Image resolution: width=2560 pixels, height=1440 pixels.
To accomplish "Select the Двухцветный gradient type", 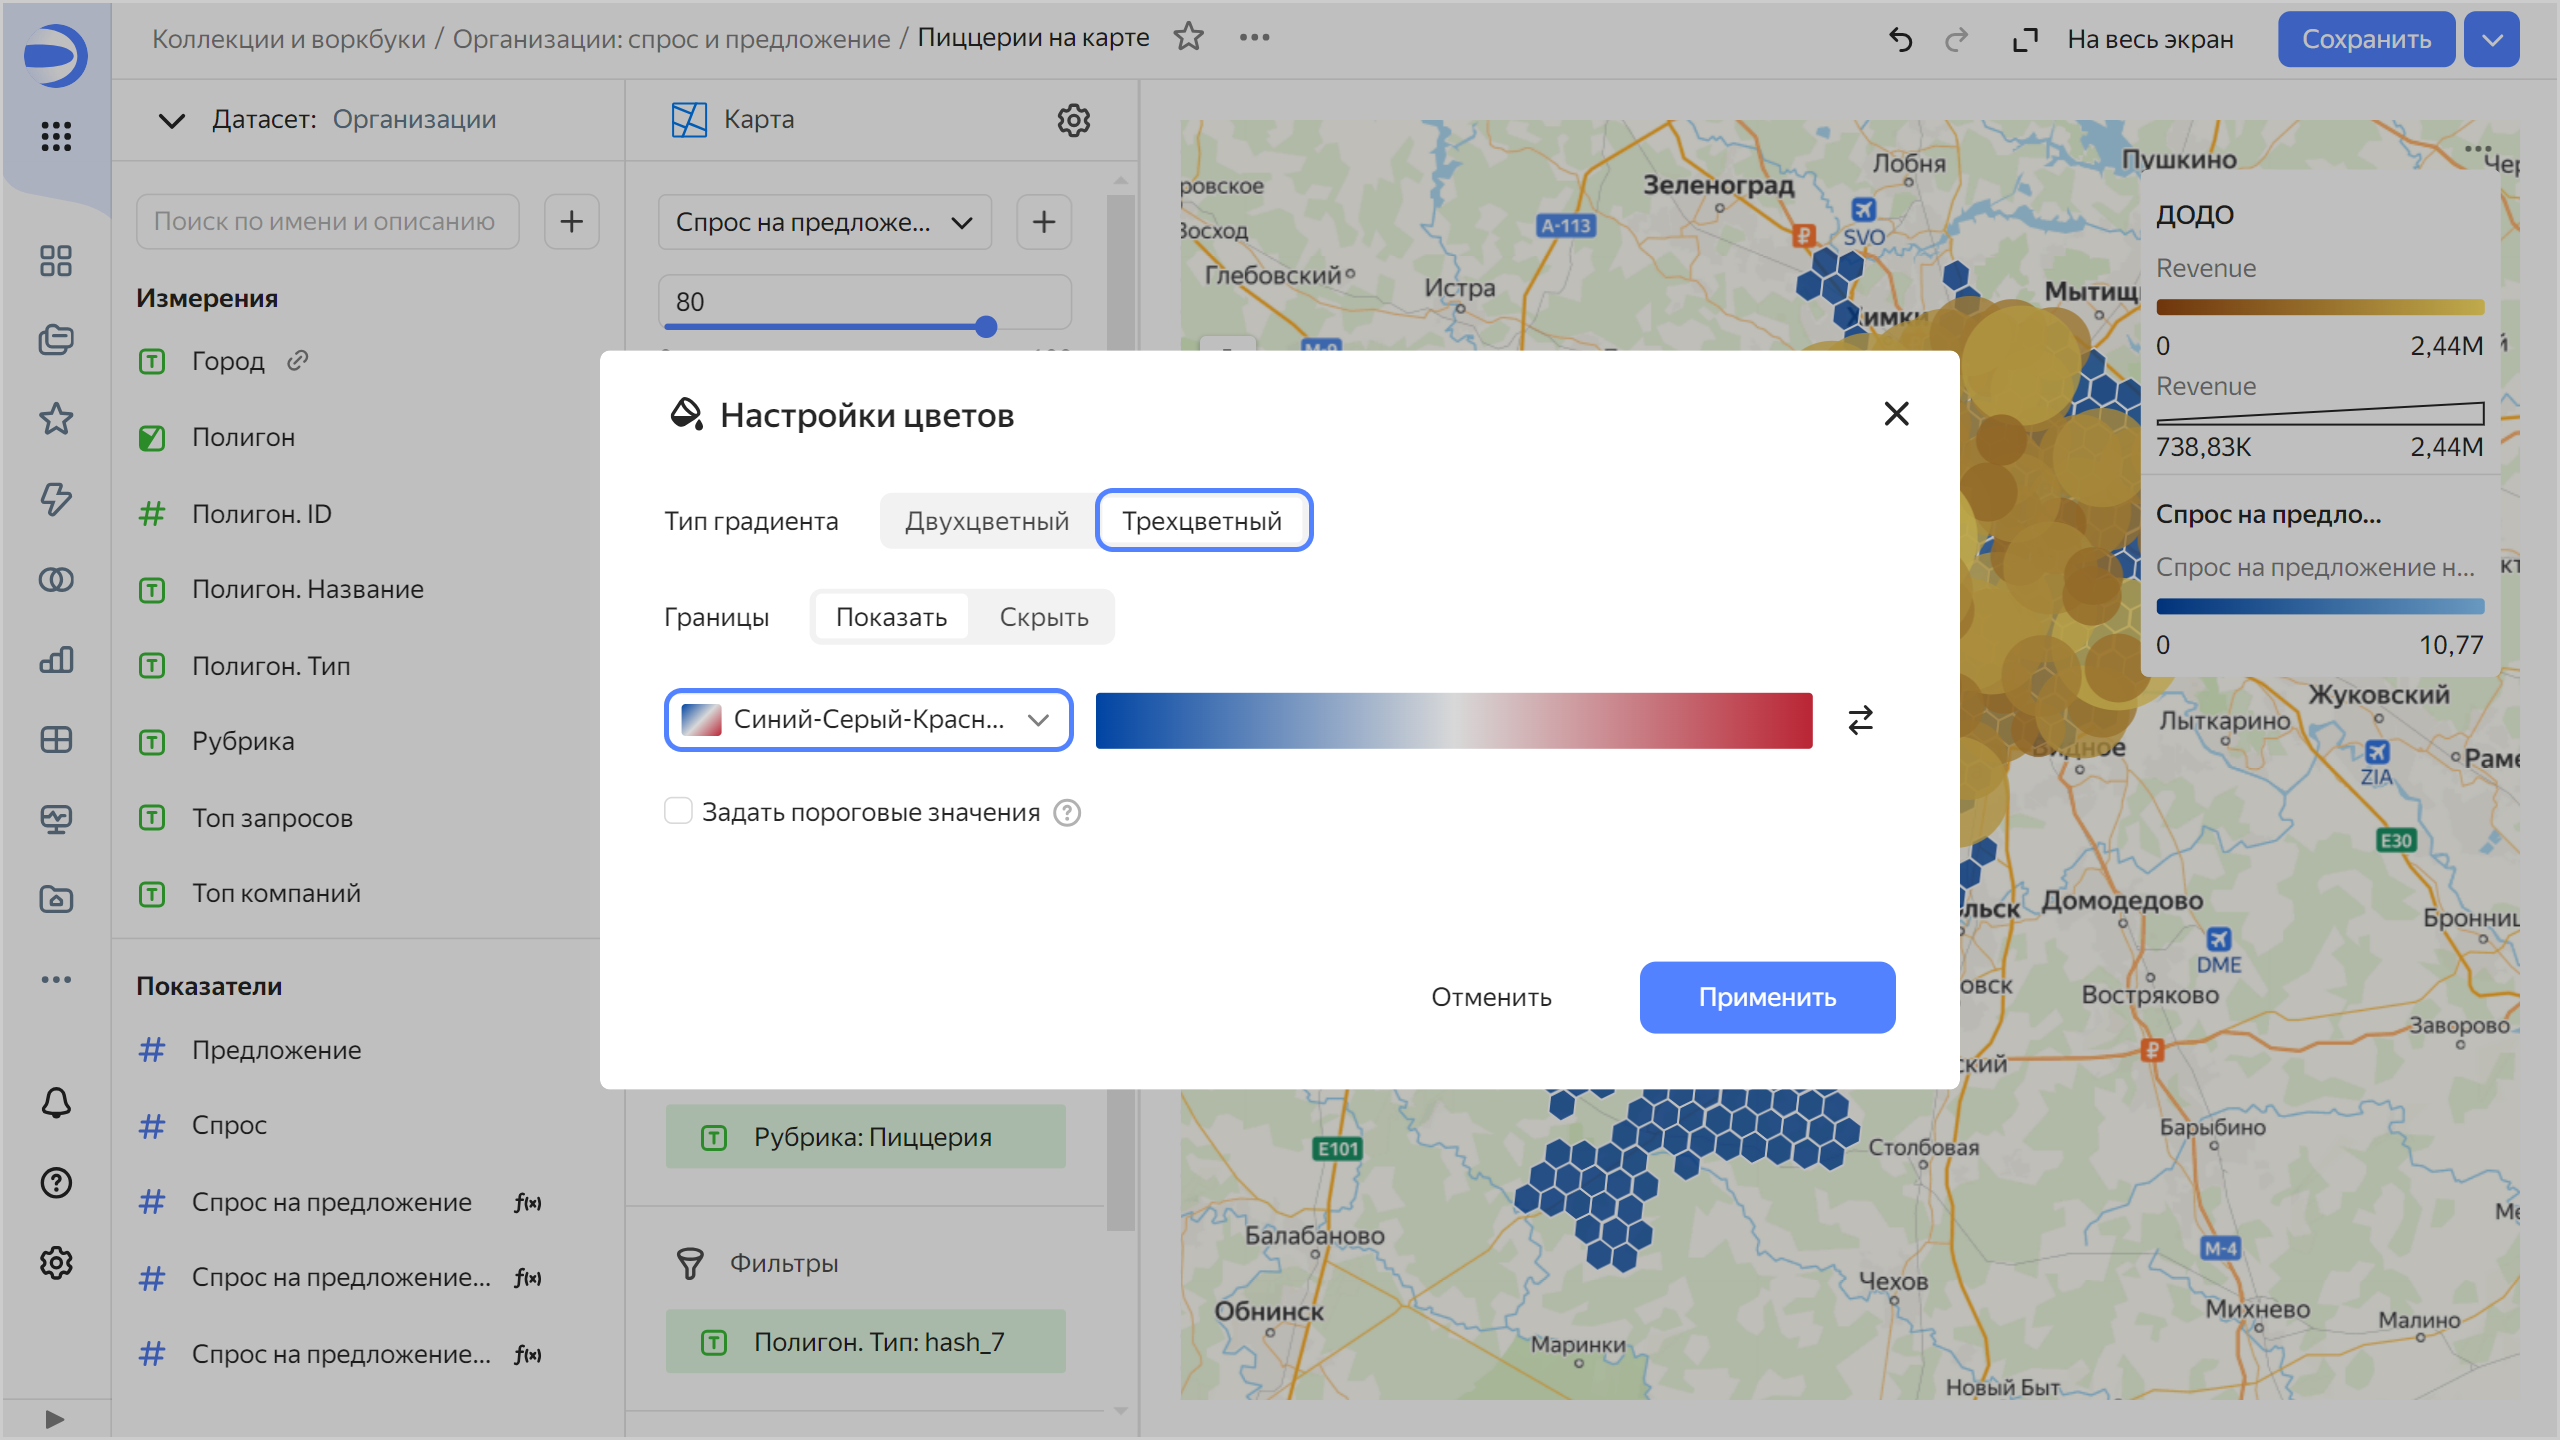I will click(986, 521).
